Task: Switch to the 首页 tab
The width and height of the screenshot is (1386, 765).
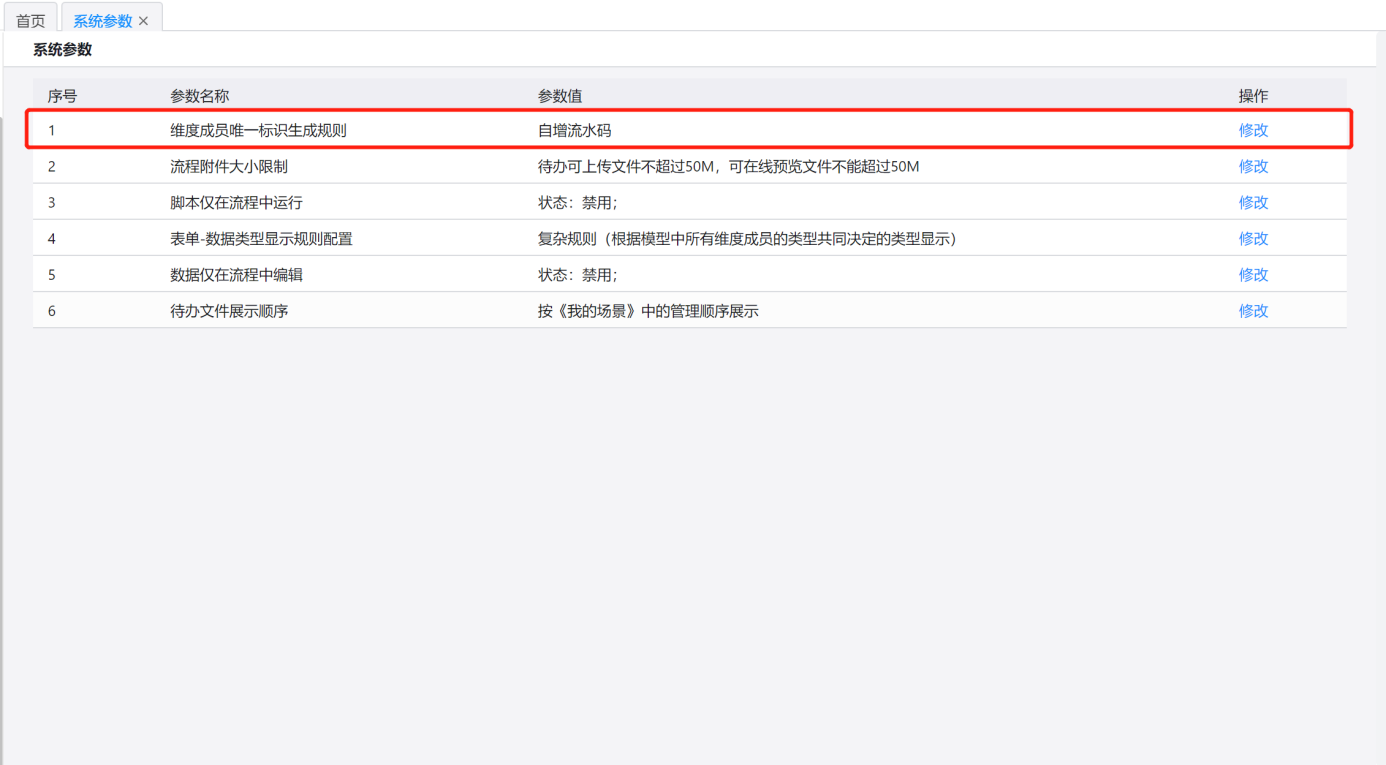Action: pyautogui.click(x=30, y=21)
